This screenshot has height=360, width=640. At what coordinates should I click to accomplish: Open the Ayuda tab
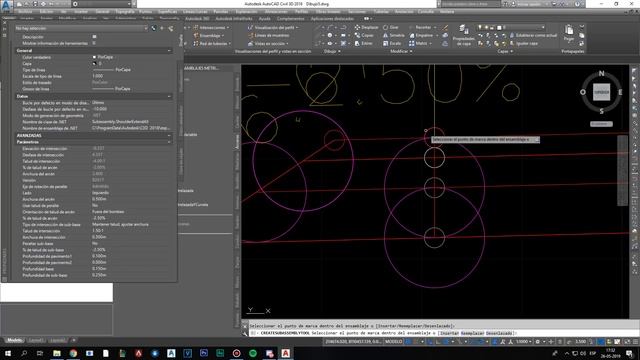click(264, 18)
